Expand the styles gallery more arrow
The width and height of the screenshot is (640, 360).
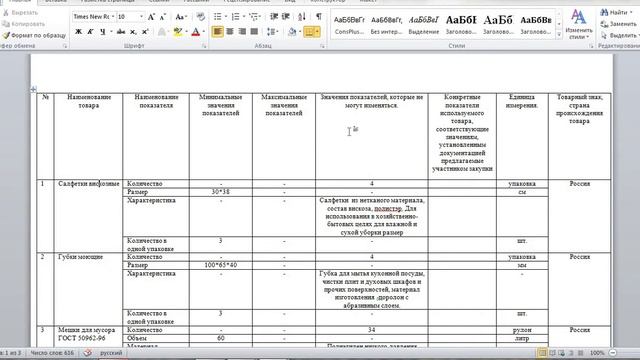point(559,35)
